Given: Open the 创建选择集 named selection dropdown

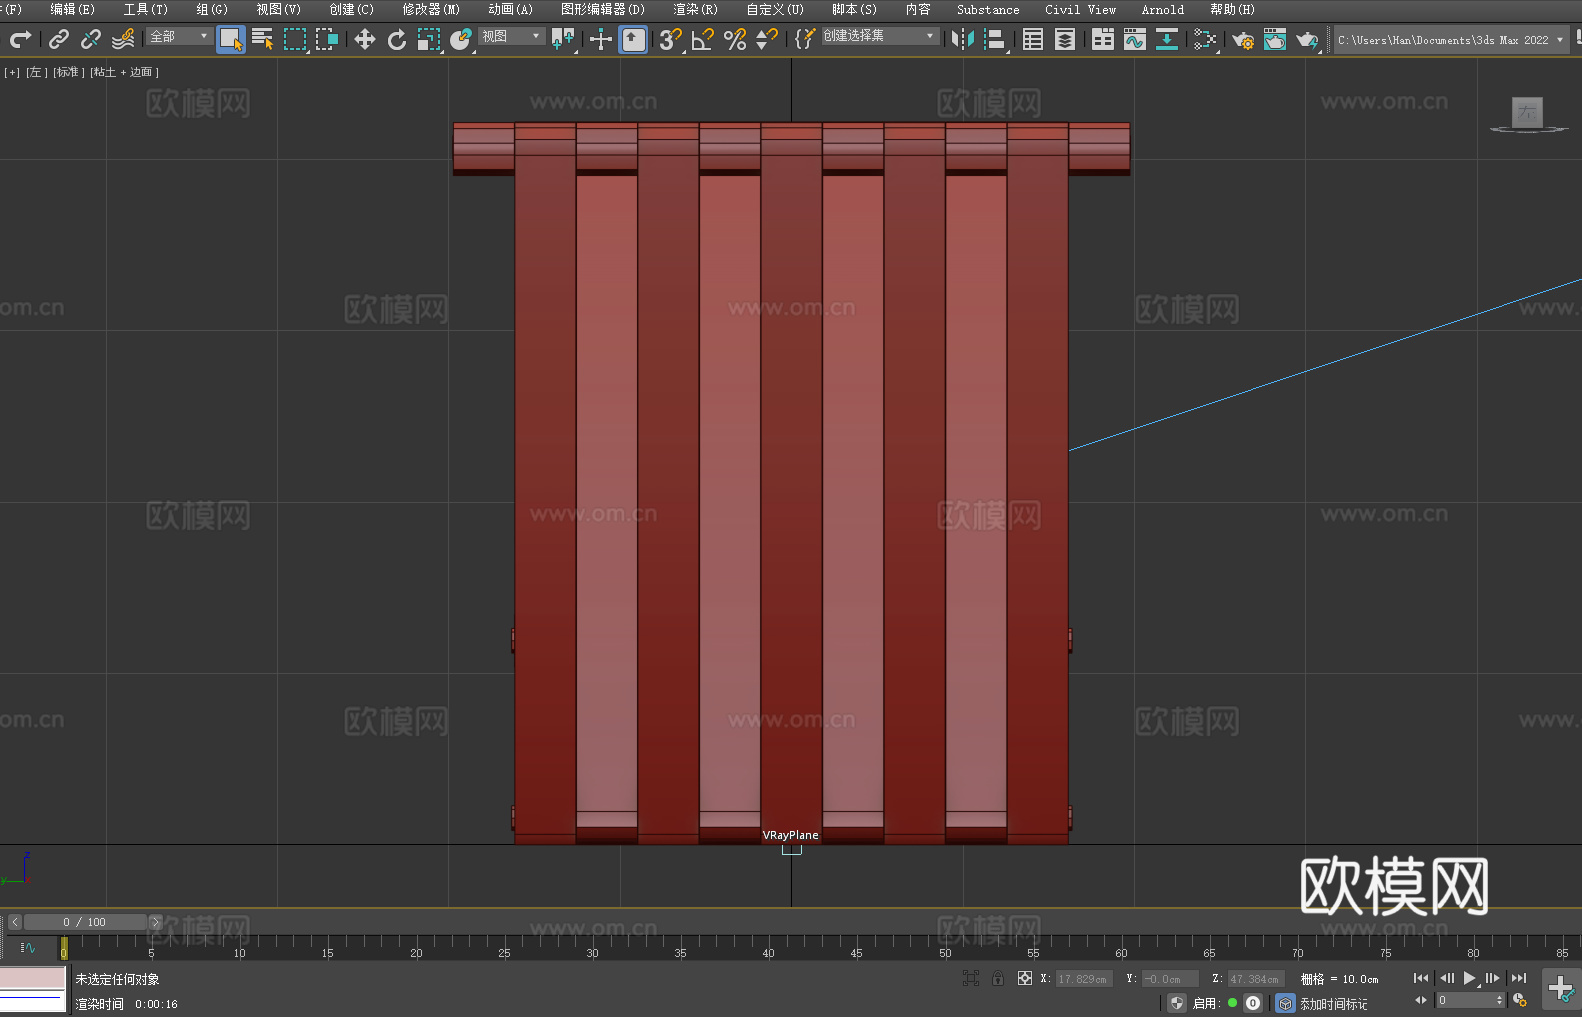Looking at the screenshot, I should pyautogui.click(x=880, y=36).
